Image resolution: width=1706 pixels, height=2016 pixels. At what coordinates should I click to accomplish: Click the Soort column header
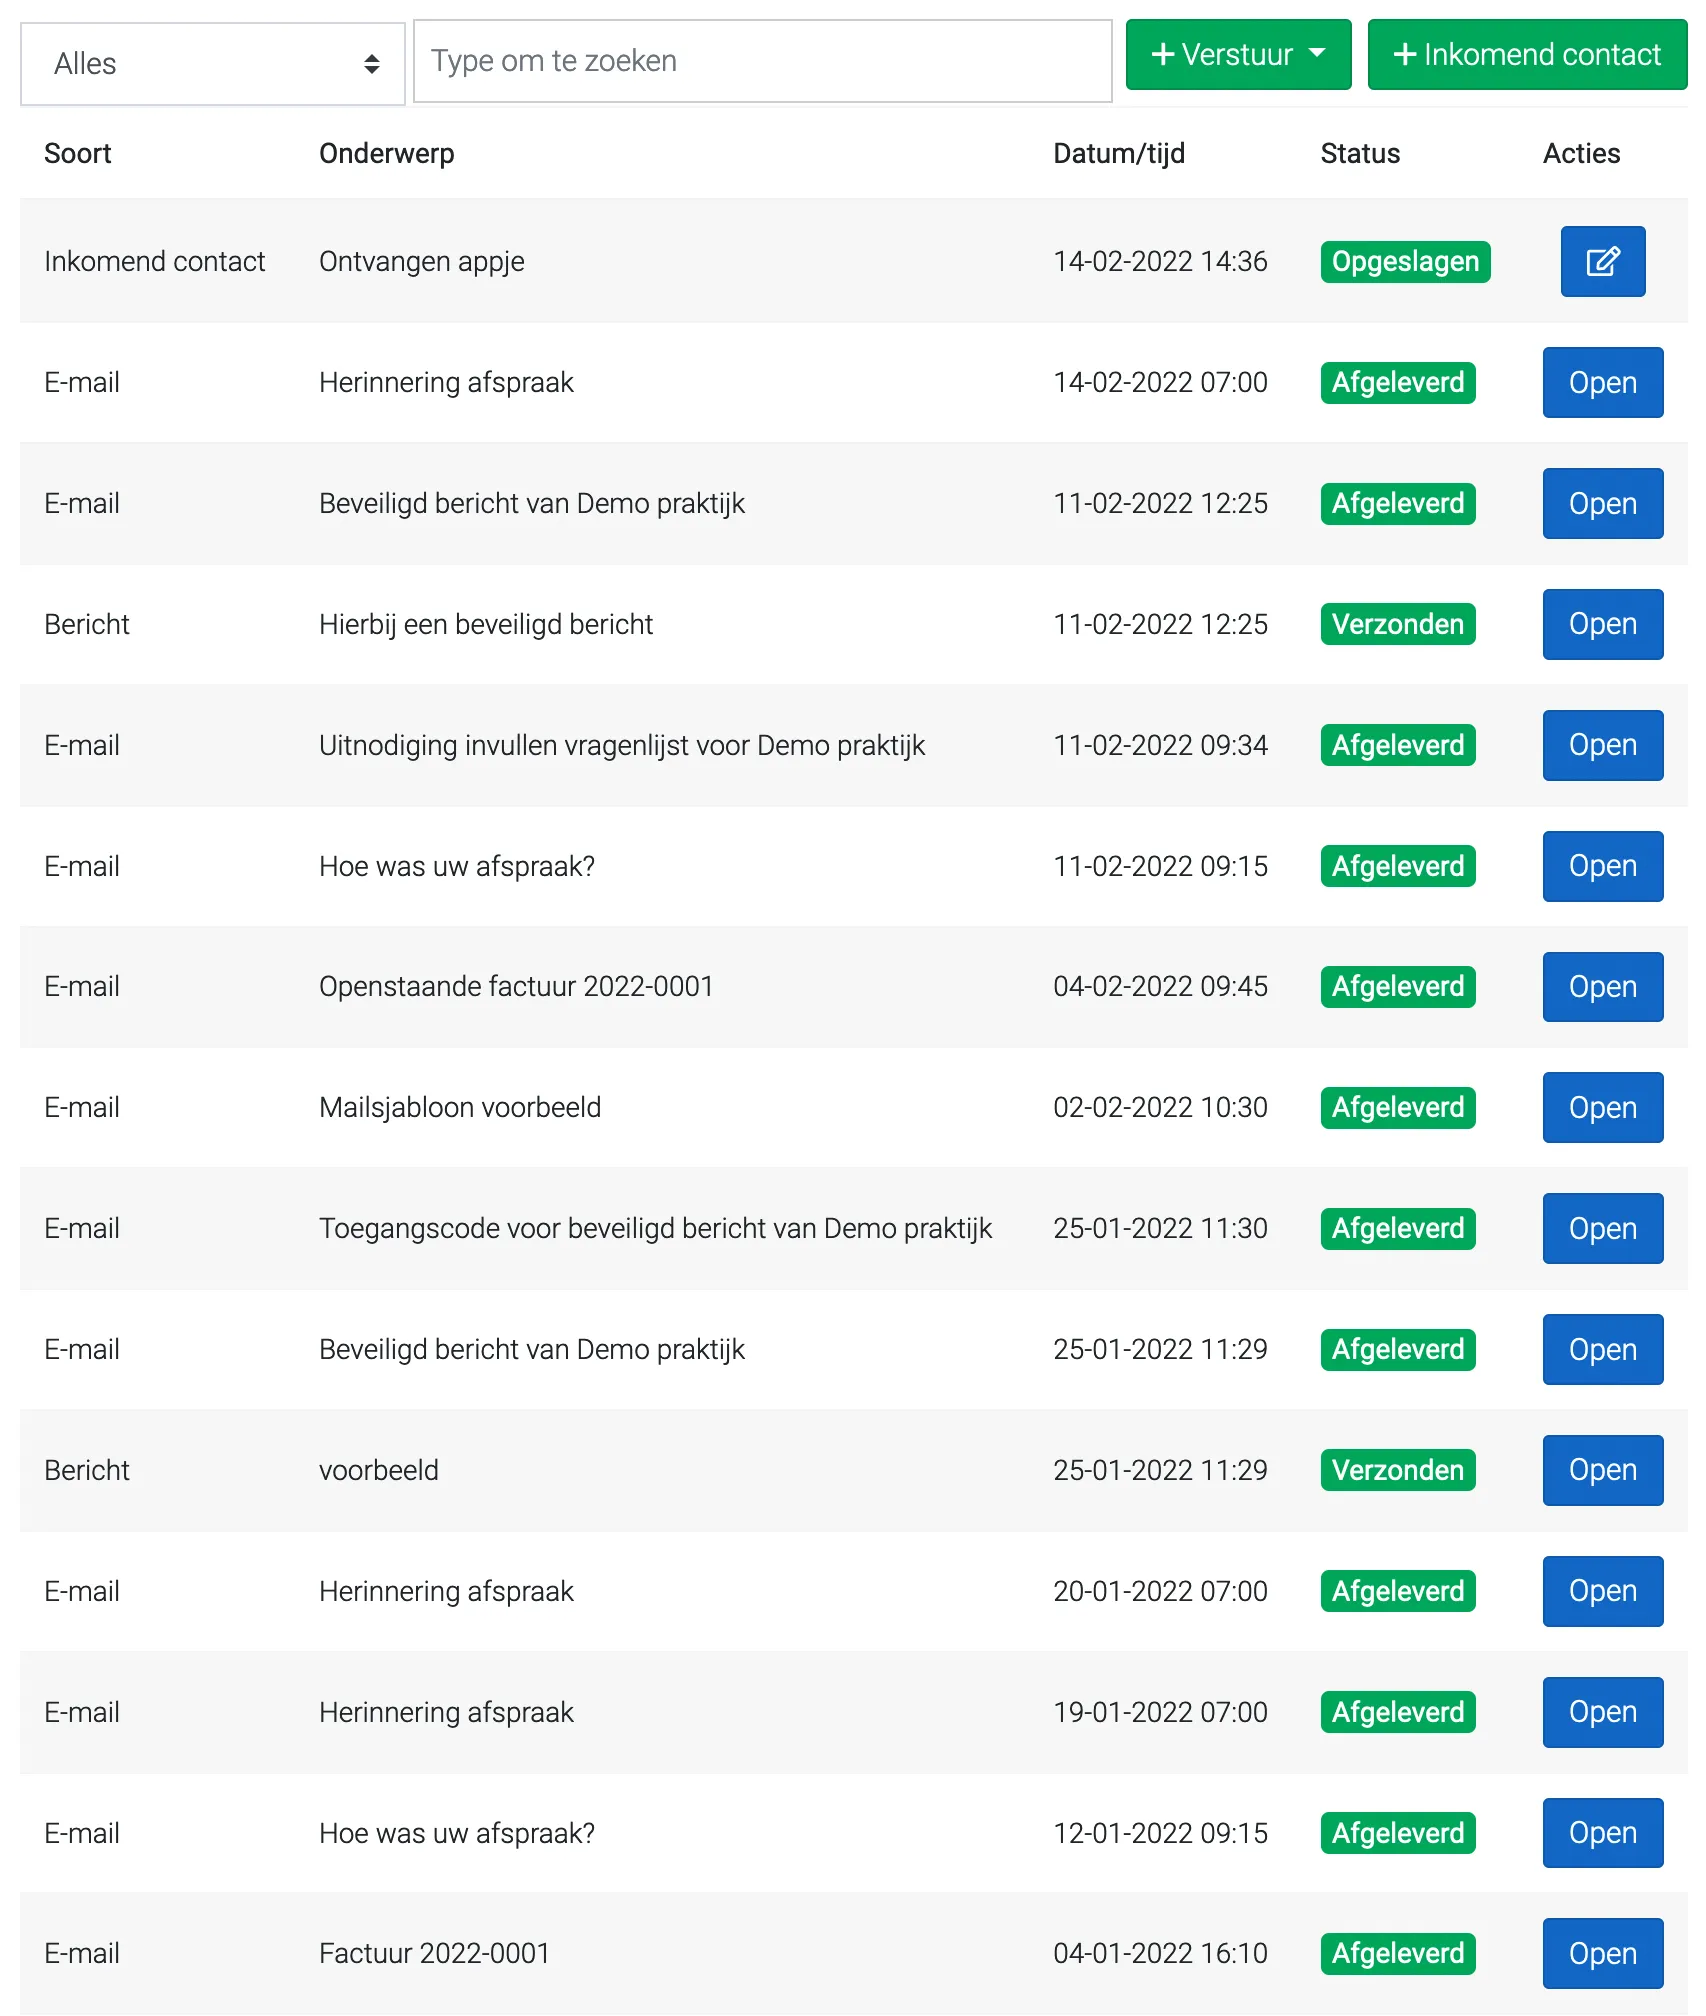tap(78, 153)
